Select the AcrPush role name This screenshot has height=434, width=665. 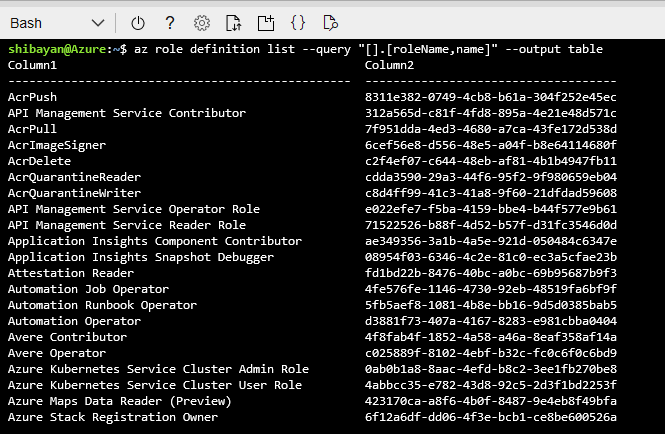(32, 97)
